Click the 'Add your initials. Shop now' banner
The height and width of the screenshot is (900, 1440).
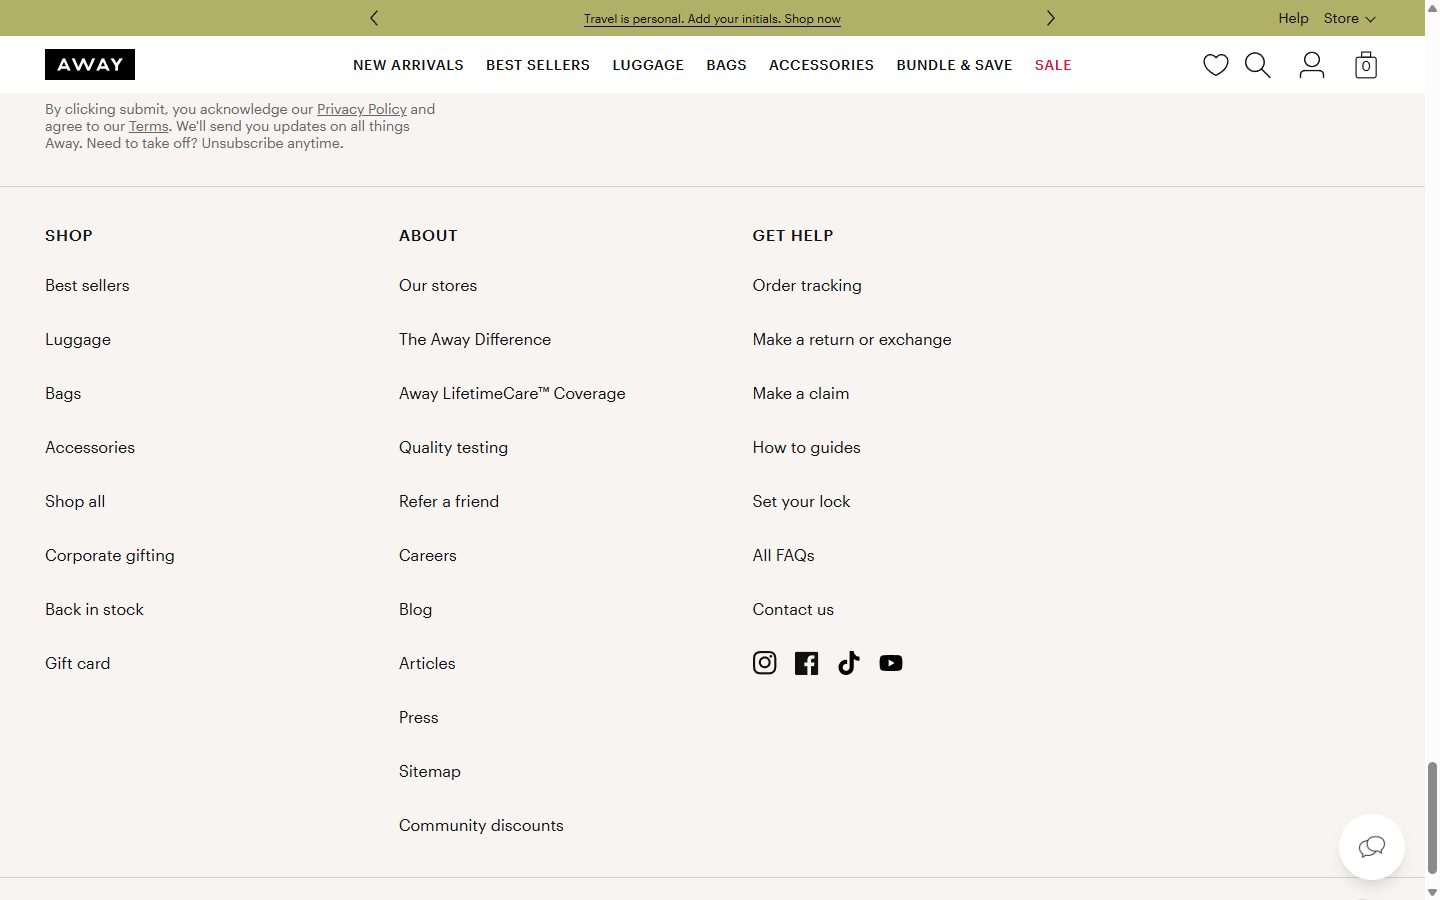point(712,19)
